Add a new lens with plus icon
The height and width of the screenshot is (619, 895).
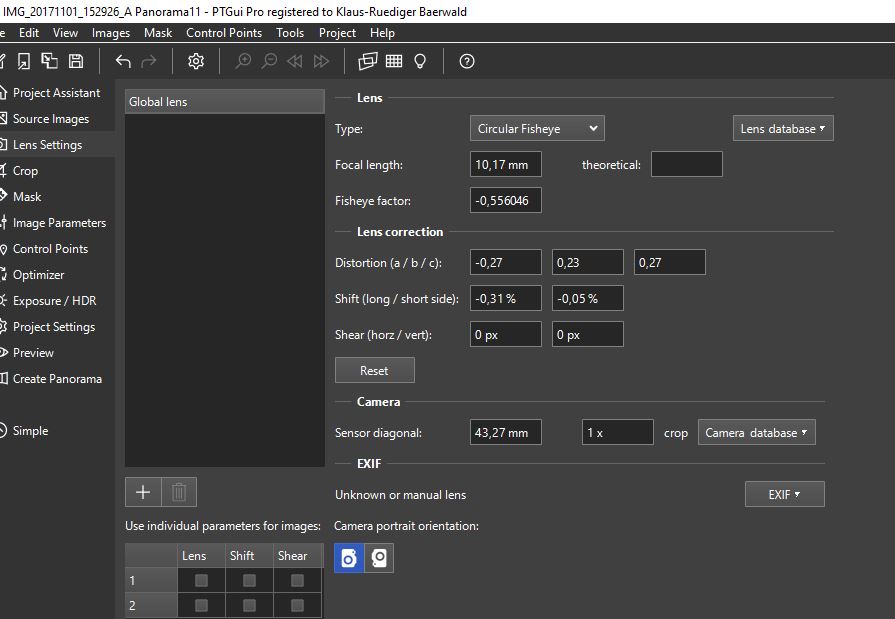coord(142,492)
